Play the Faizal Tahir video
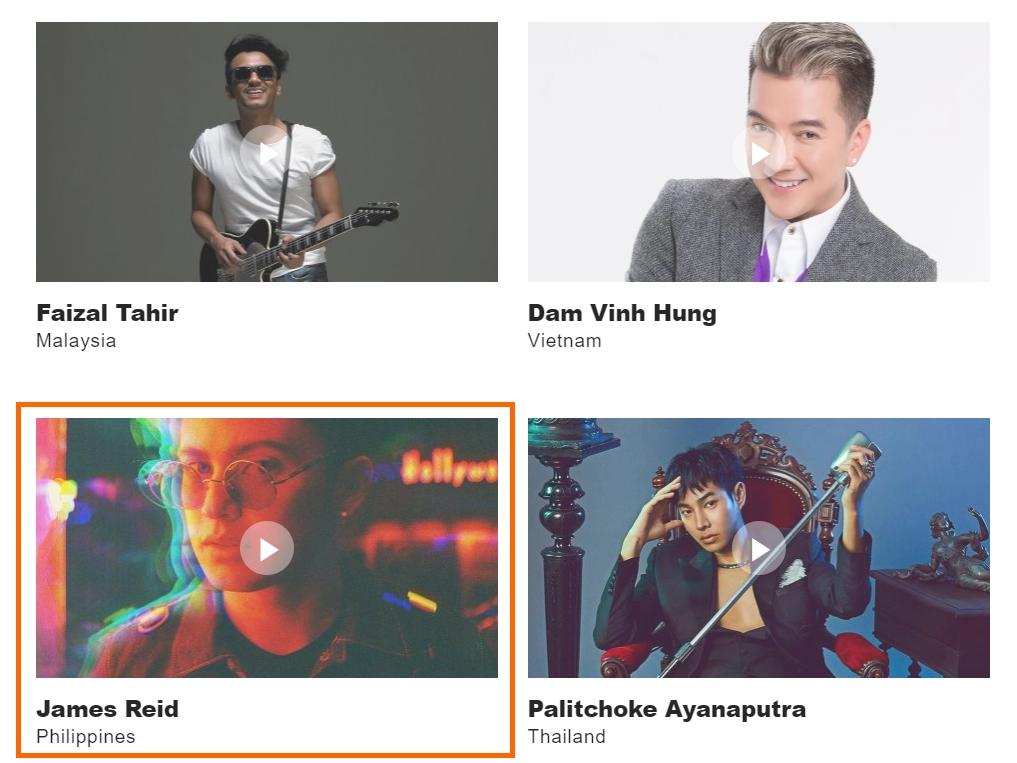1017x763 pixels. point(267,153)
